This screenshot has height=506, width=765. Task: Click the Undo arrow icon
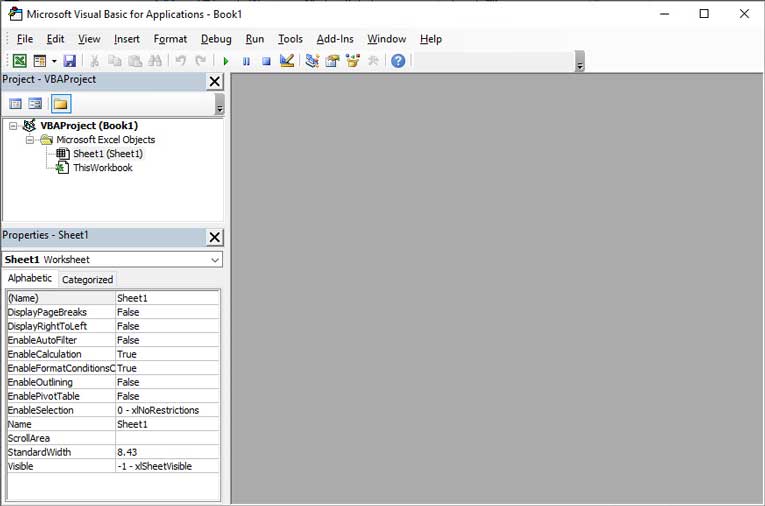[x=181, y=61]
